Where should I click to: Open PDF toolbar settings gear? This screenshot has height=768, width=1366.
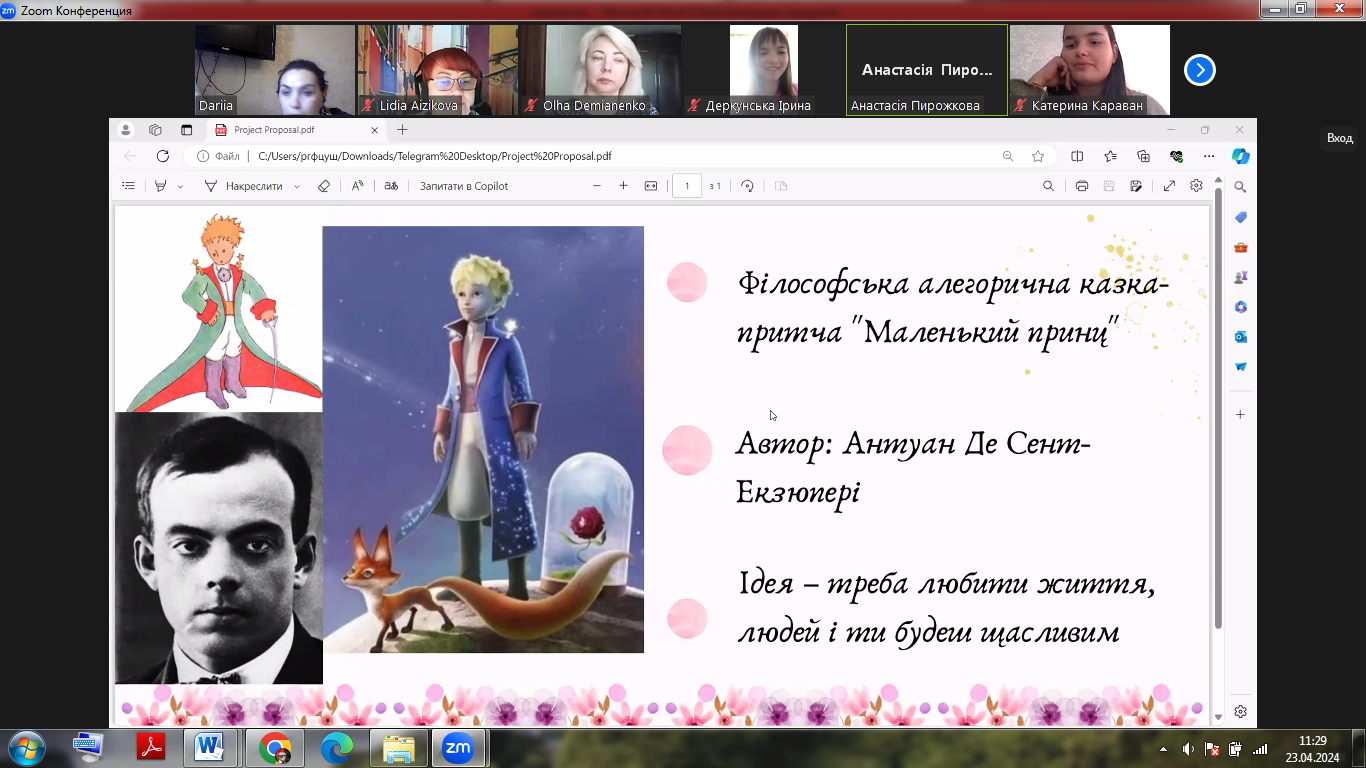(1196, 186)
